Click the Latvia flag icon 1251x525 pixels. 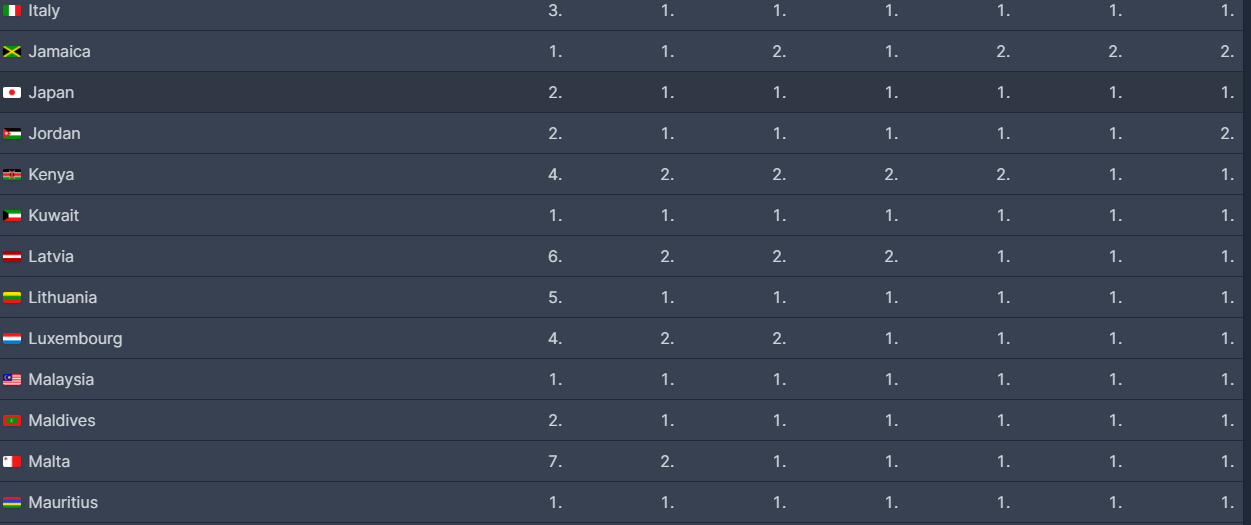tap(12, 257)
